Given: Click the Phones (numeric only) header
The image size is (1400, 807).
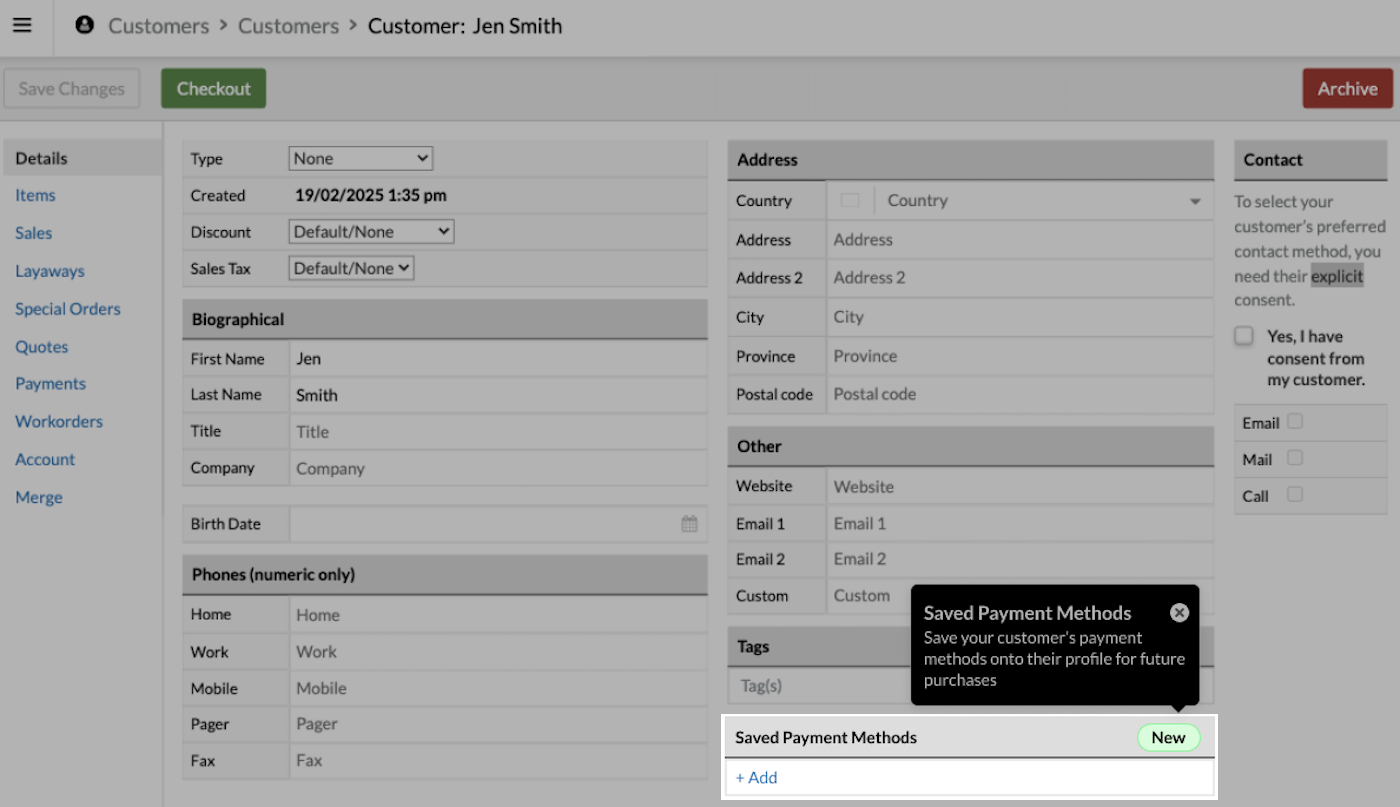Looking at the screenshot, I should tap(445, 575).
